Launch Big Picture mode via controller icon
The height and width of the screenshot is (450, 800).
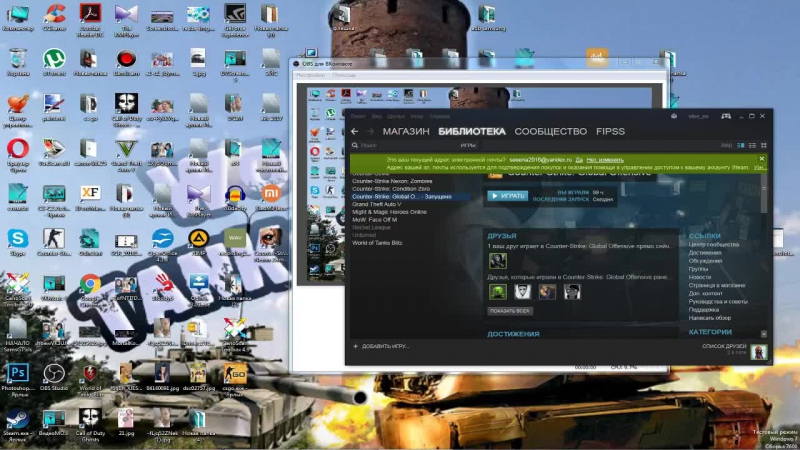726,116
